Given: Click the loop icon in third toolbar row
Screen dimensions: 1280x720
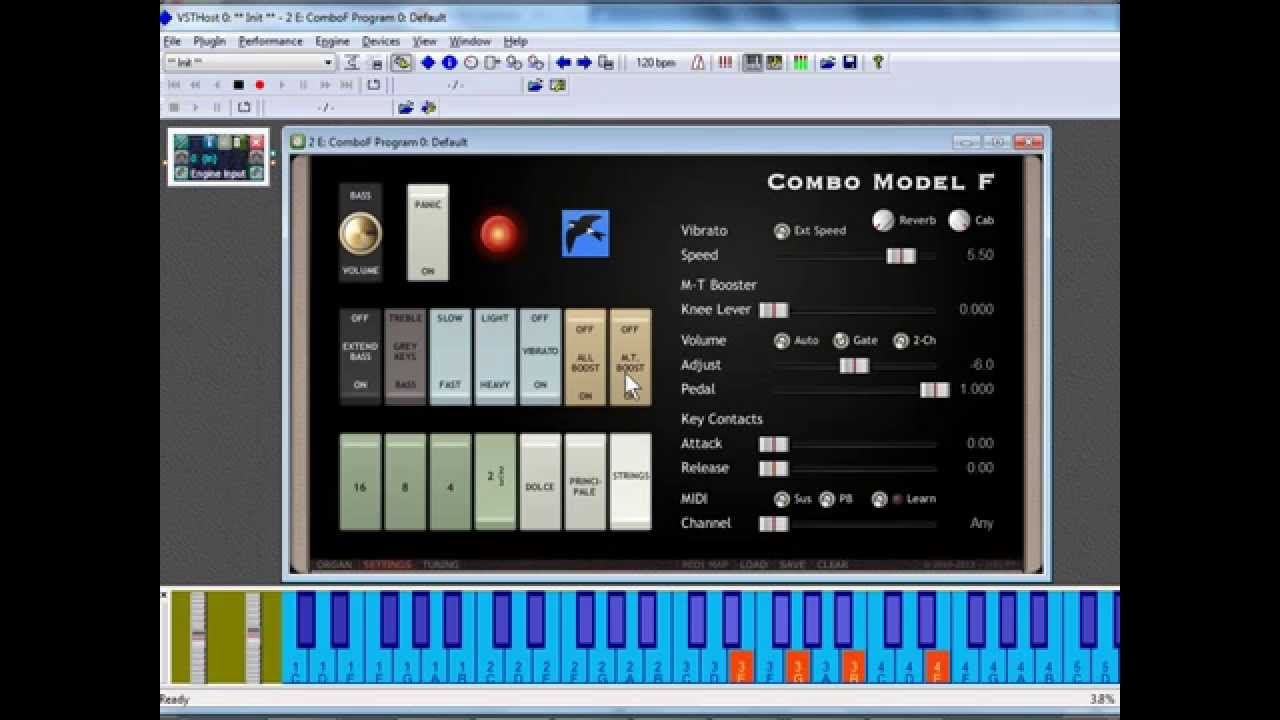Looking at the screenshot, I should [244, 107].
